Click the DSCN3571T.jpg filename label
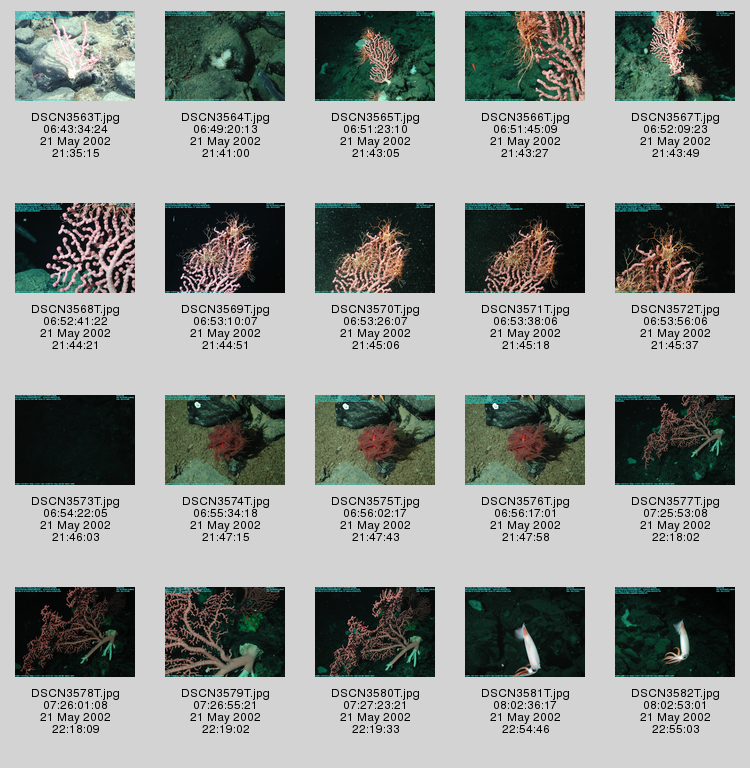 525,310
